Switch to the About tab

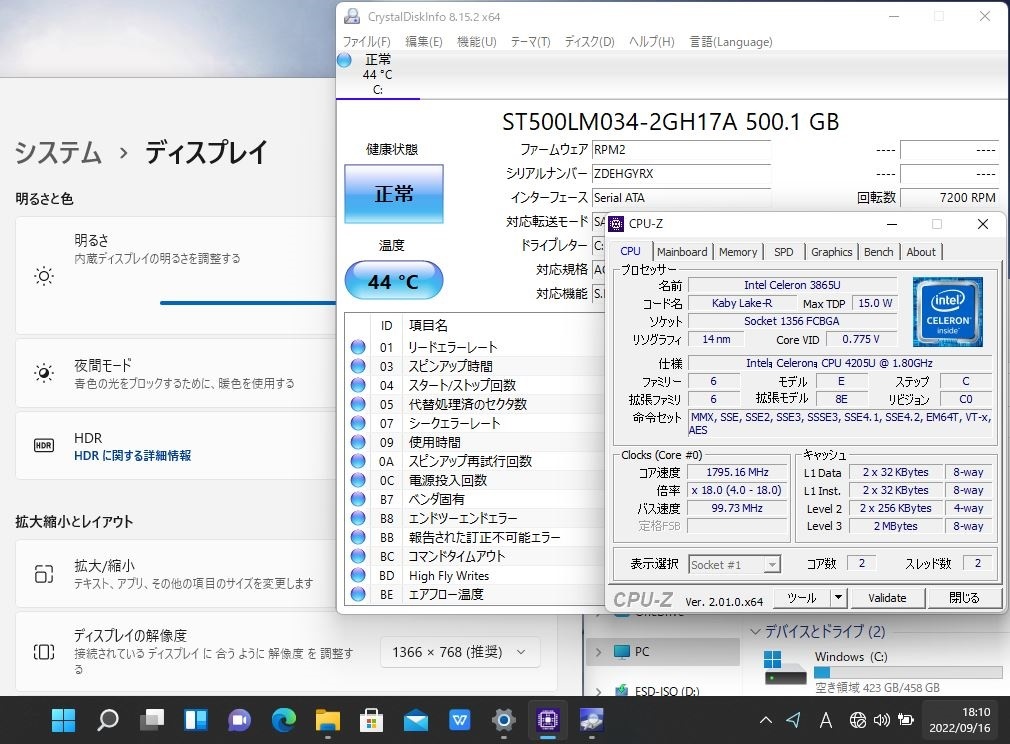[x=921, y=252]
